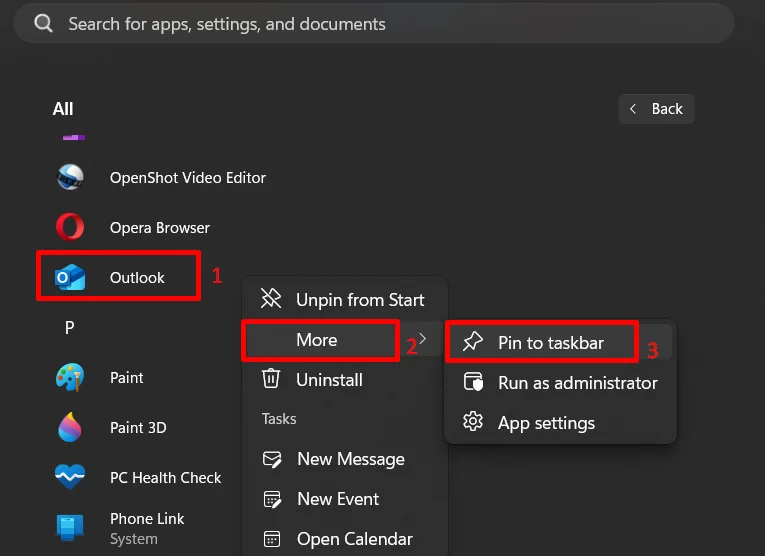
Task: Open the Phone Link app icon
Action: click(70, 527)
